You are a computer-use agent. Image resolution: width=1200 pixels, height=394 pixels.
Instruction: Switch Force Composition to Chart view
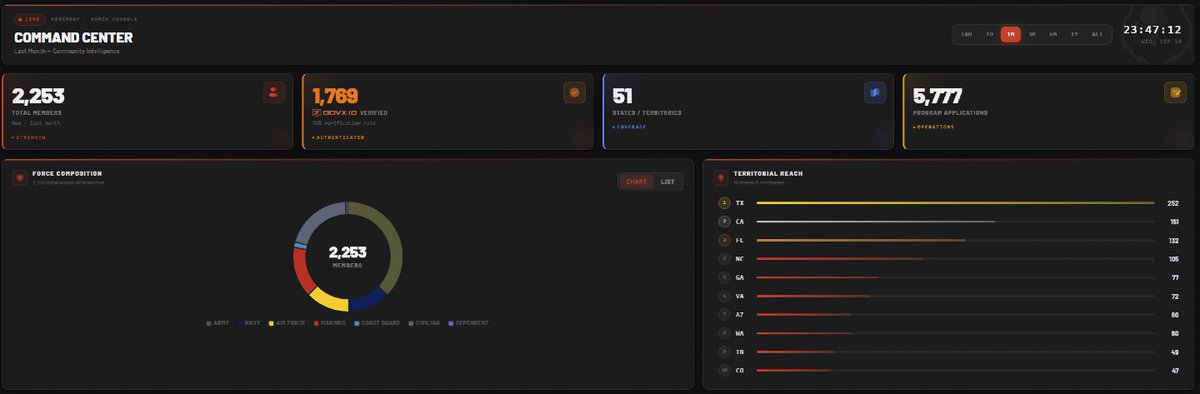[x=636, y=182]
